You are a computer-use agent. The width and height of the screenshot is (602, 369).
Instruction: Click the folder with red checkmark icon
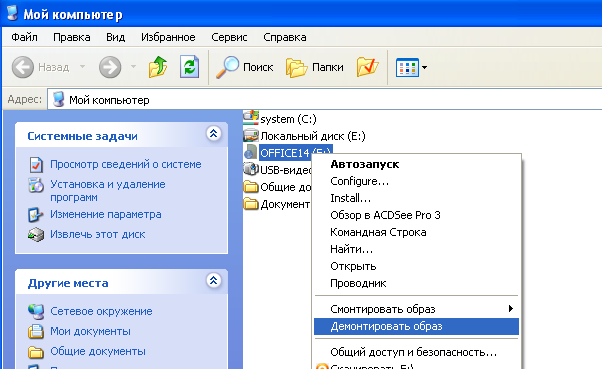tap(367, 67)
